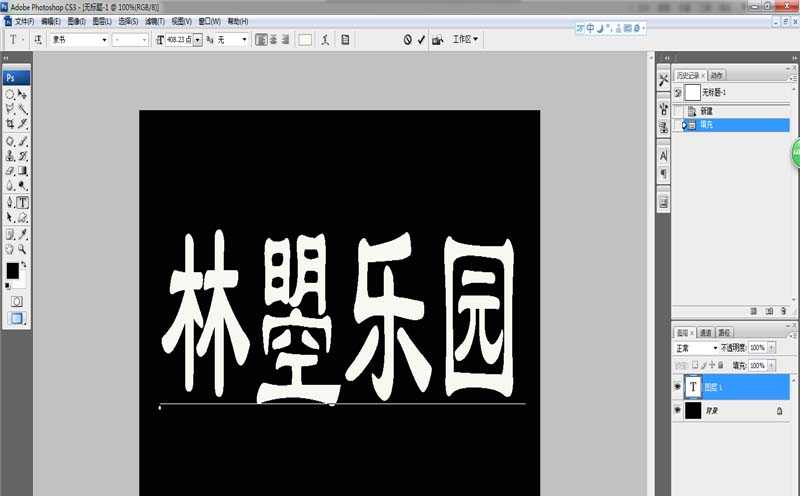Select the Clone Stamp tool
Viewport: 800px width, 496px height.
[10, 156]
